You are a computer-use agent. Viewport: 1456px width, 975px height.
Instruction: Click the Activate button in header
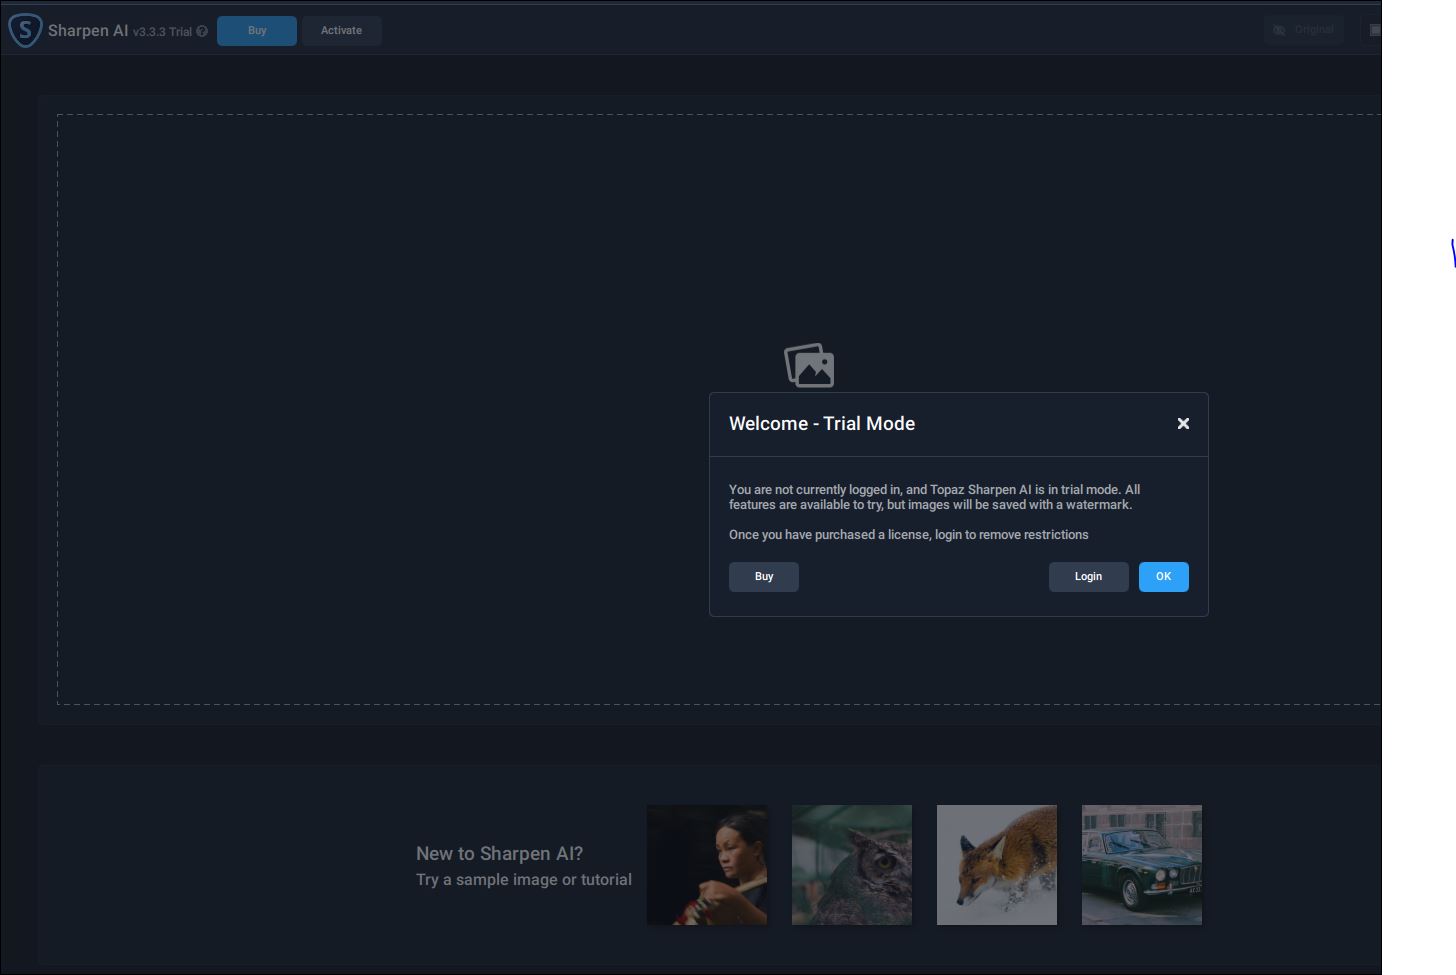(x=341, y=30)
